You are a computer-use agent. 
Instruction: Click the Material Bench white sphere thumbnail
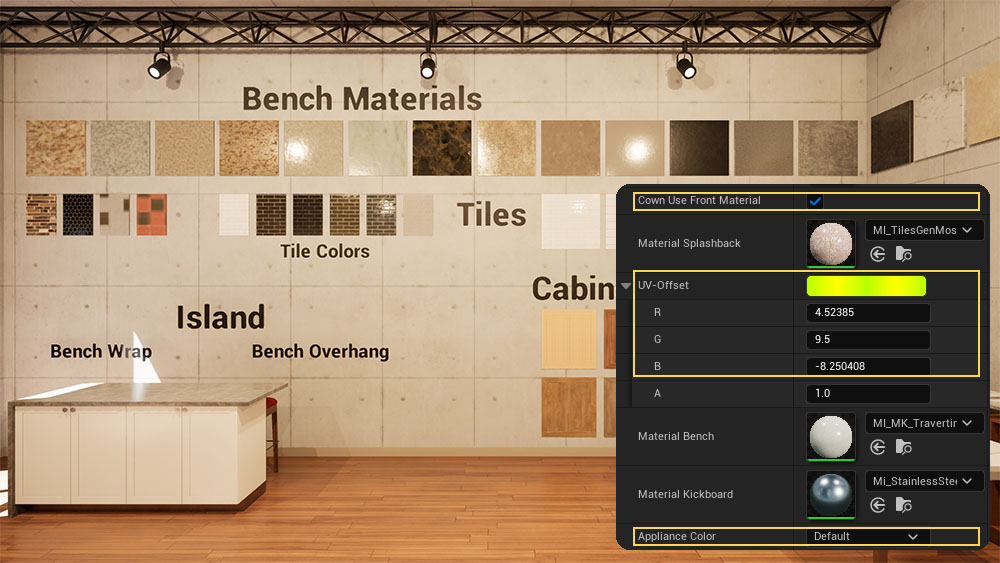(831, 436)
